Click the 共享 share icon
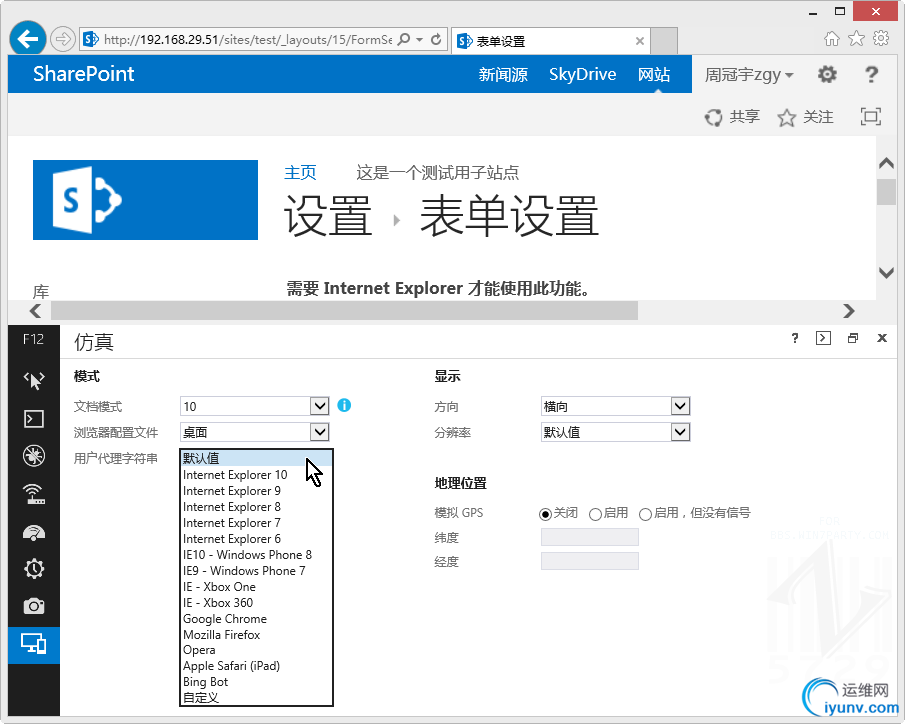This screenshot has width=905, height=724. 713,117
